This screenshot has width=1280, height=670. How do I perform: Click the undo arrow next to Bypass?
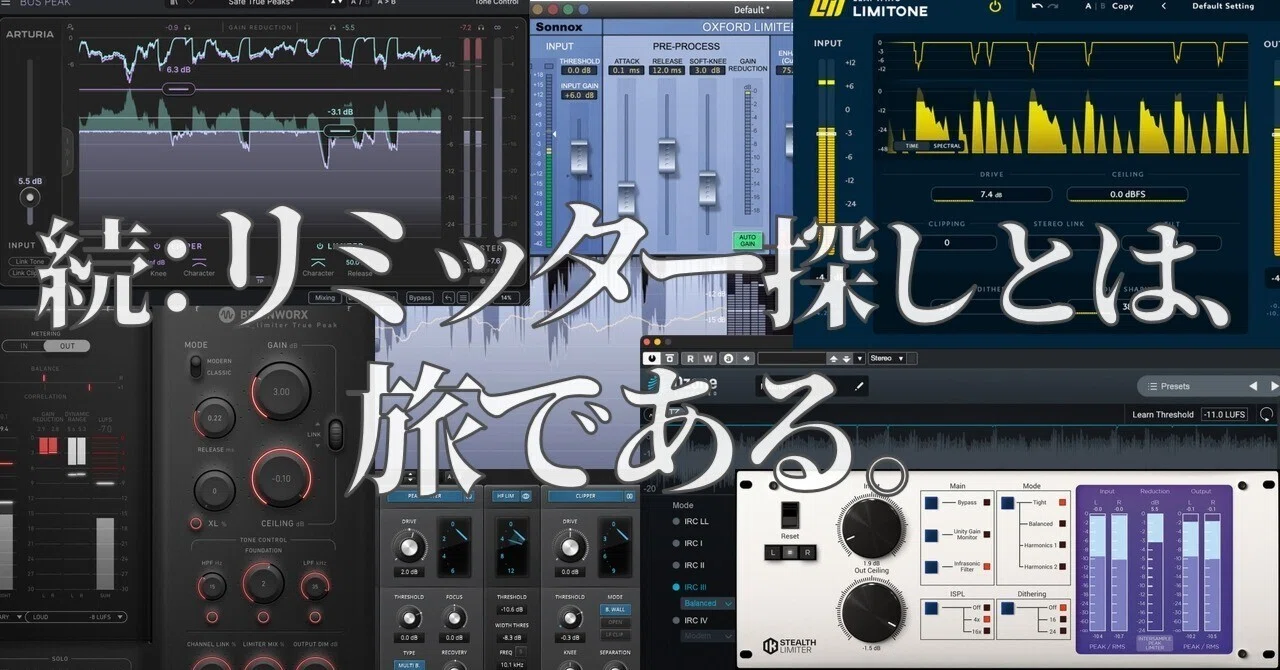(449, 298)
